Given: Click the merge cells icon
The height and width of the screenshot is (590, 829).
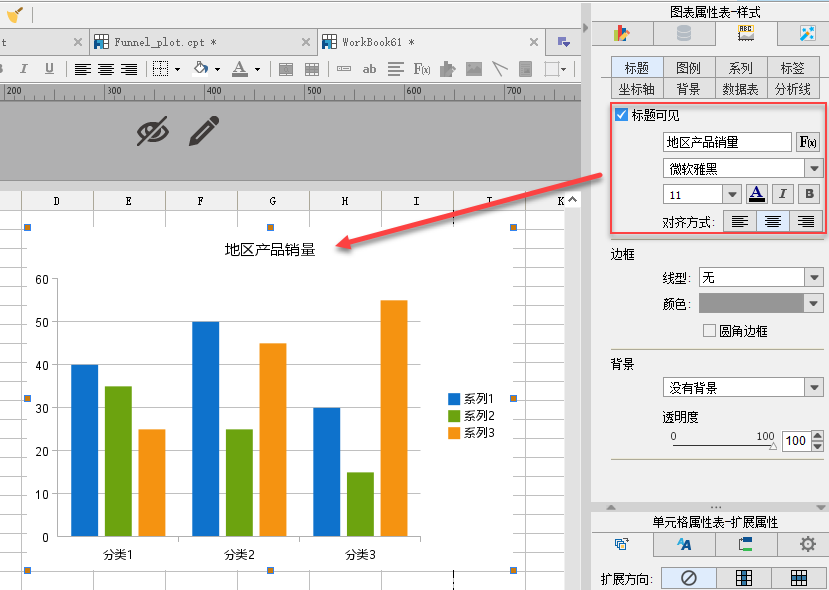Looking at the screenshot, I should (x=286, y=69).
